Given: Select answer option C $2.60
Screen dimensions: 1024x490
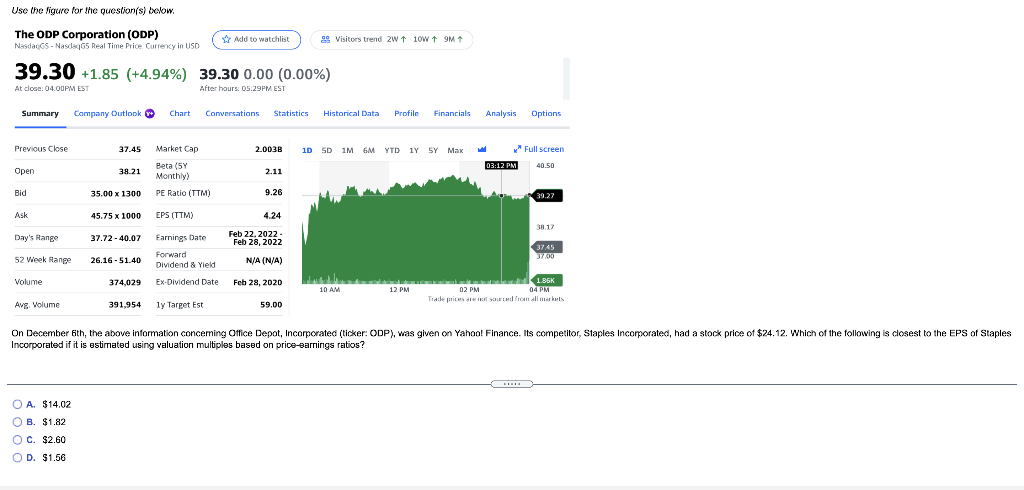Looking at the screenshot, I should tap(18, 440).
